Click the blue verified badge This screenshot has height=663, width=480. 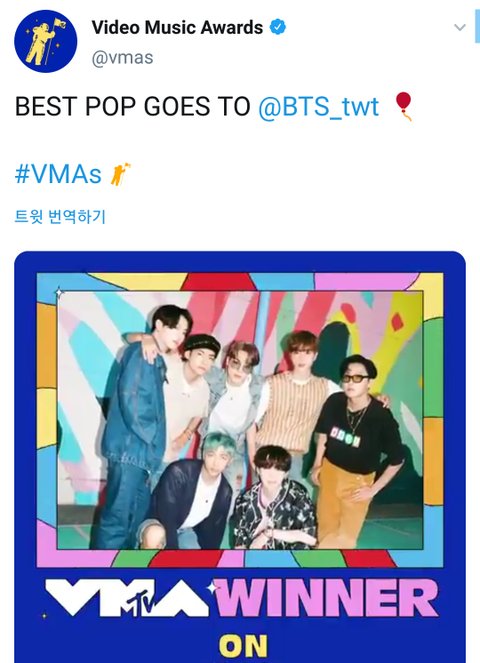(x=278, y=27)
